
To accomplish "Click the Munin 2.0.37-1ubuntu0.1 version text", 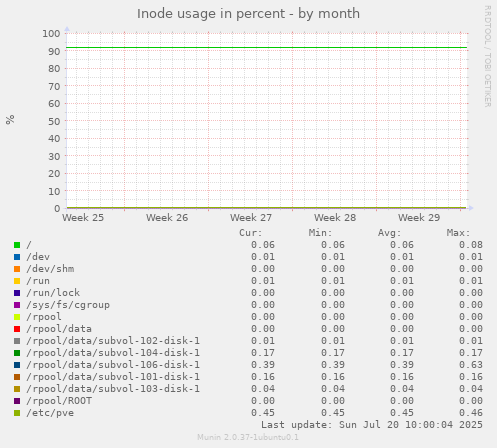I will tap(248, 437).
